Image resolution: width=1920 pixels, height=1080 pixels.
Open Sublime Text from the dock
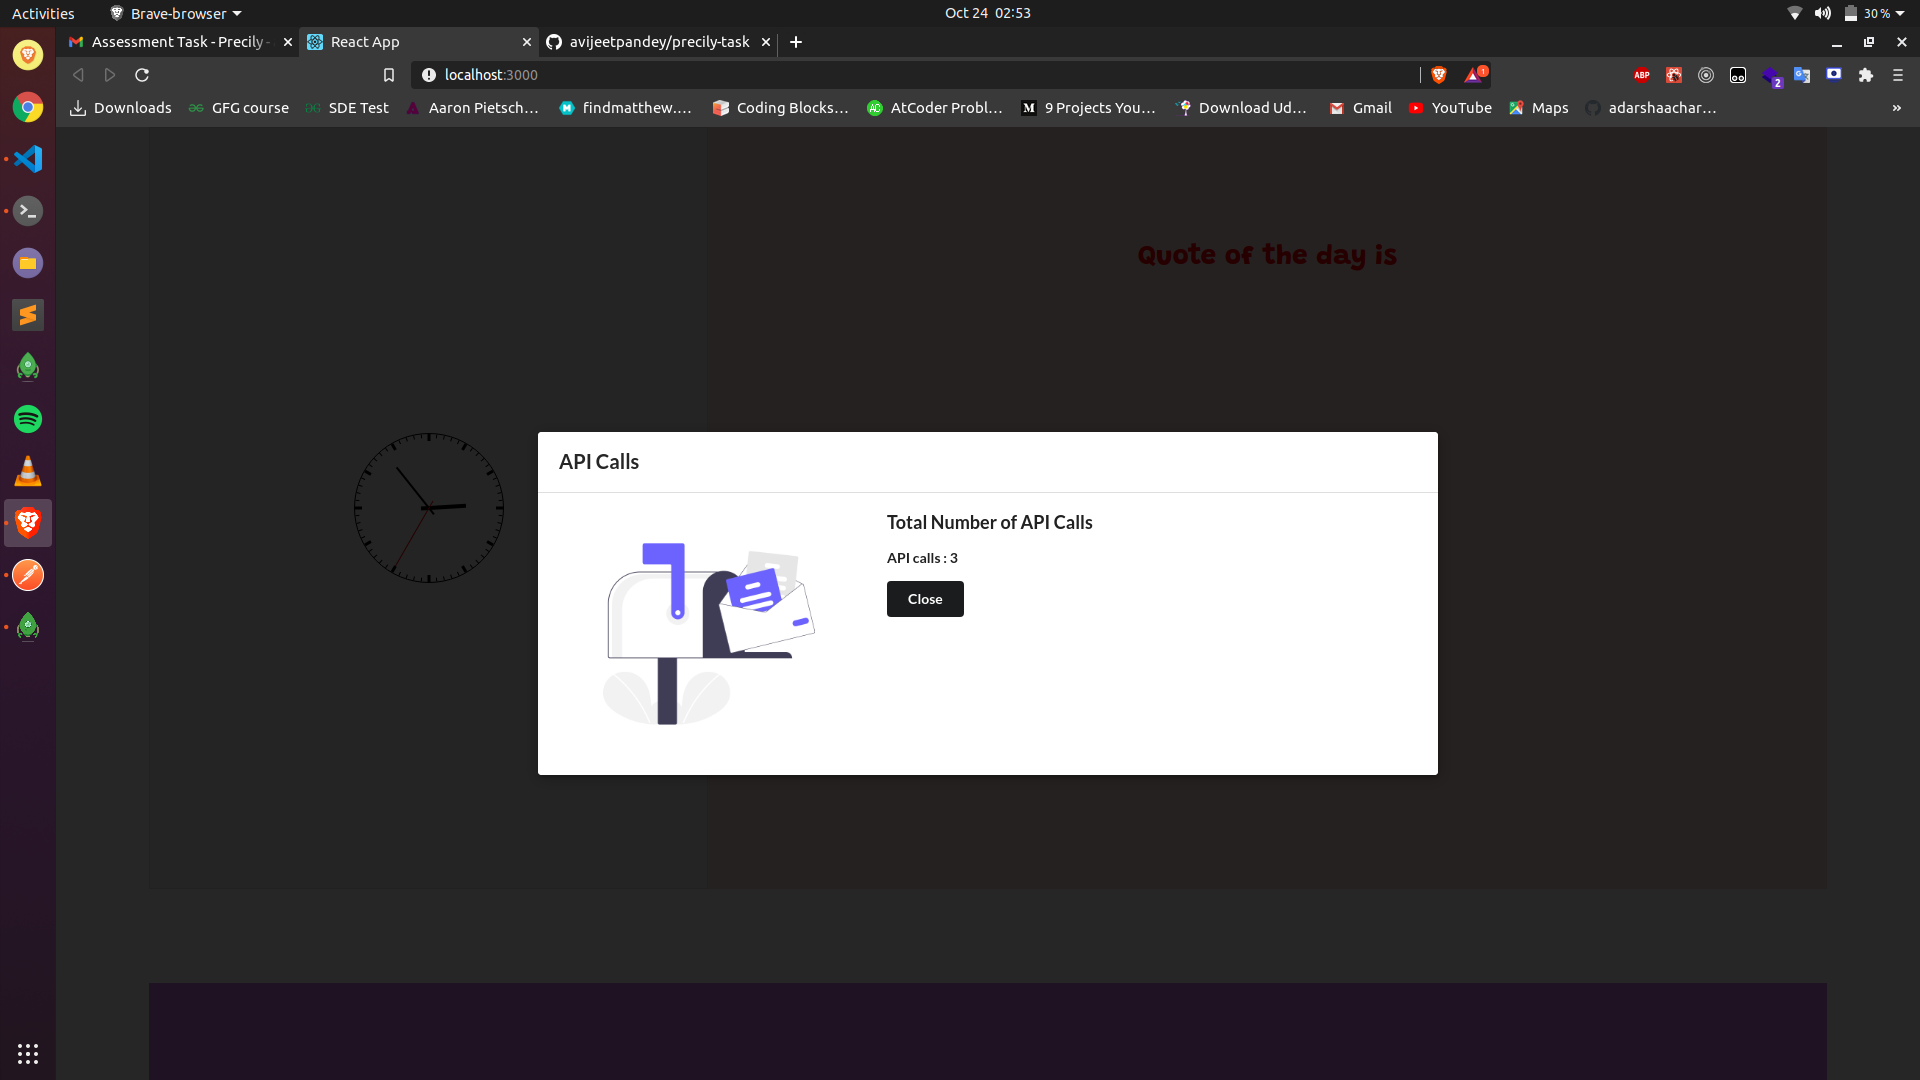pos(28,315)
